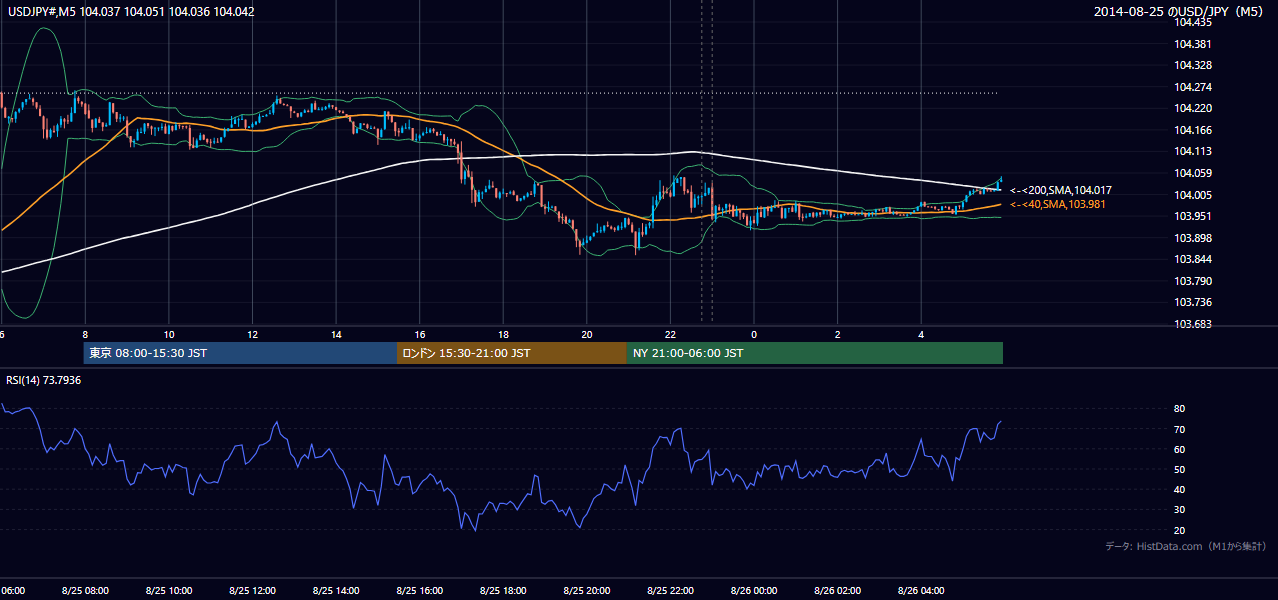Click the 8/26 00:00 bottom date label
This screenshot has height=600, width=1278.
click(x=754, y=591)
